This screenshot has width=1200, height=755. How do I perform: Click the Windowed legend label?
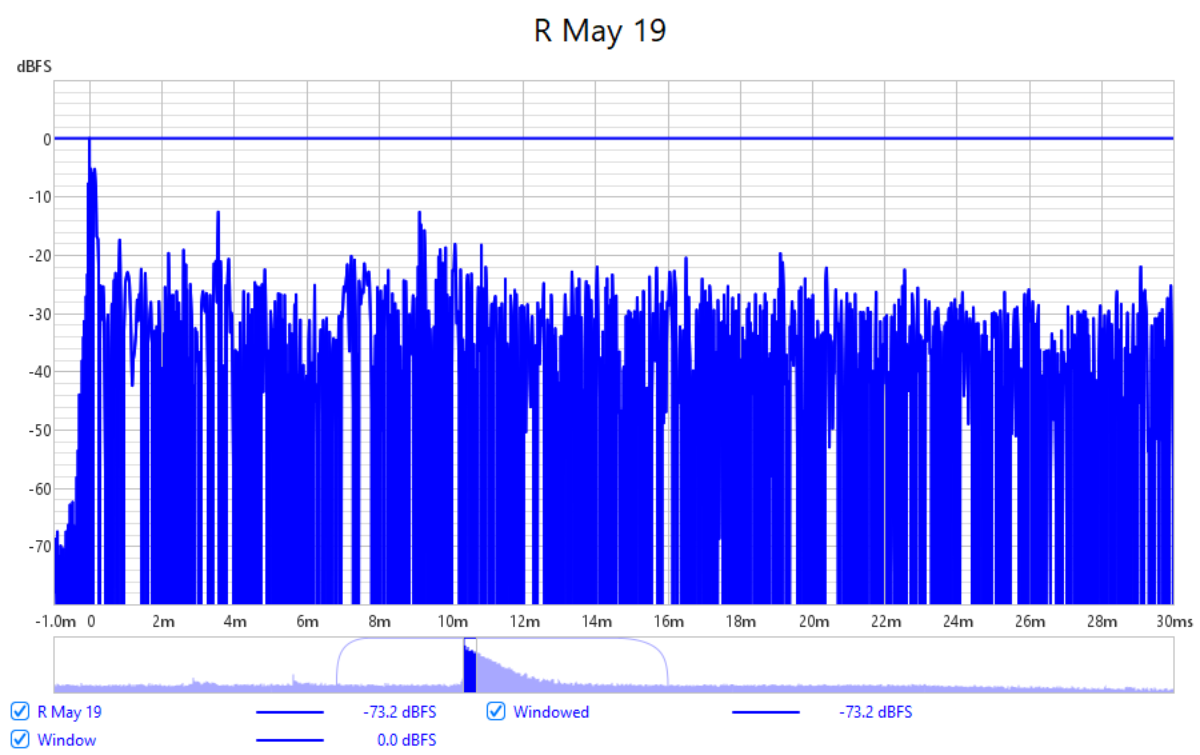click(x=551, y=712)
